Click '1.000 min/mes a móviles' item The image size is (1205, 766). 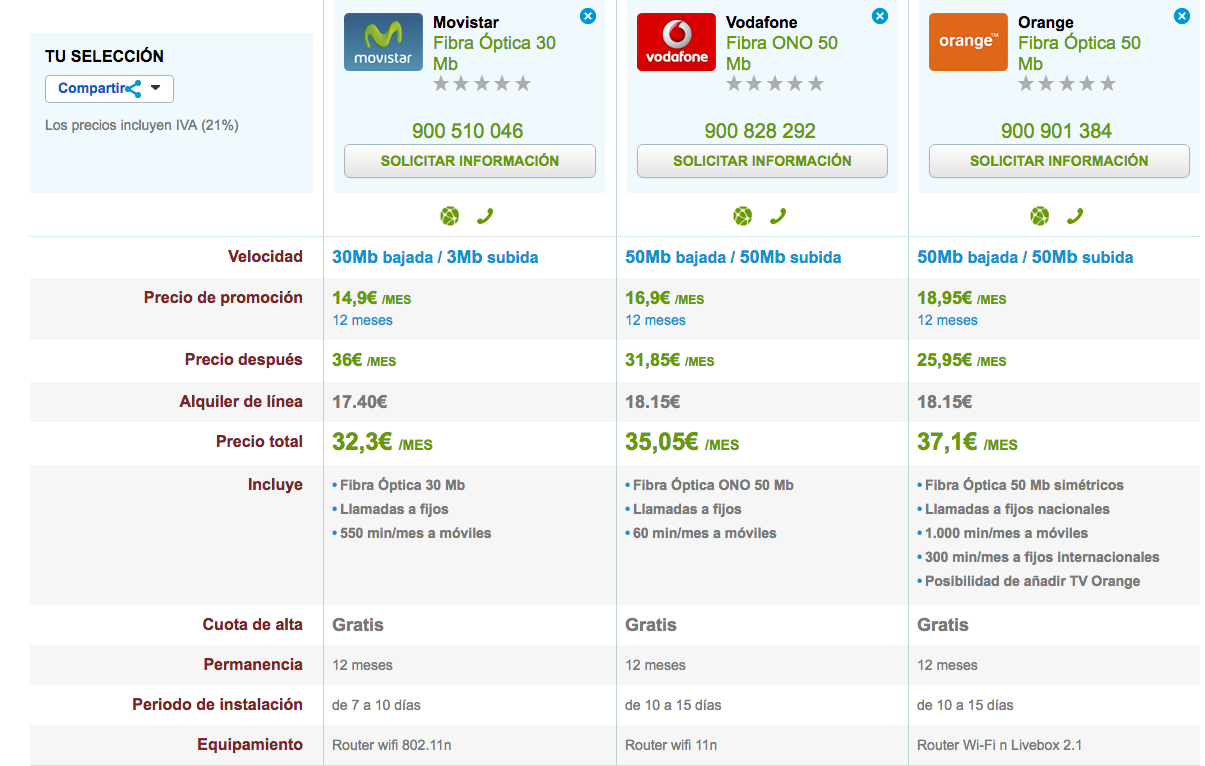[x=1006, y=533]
